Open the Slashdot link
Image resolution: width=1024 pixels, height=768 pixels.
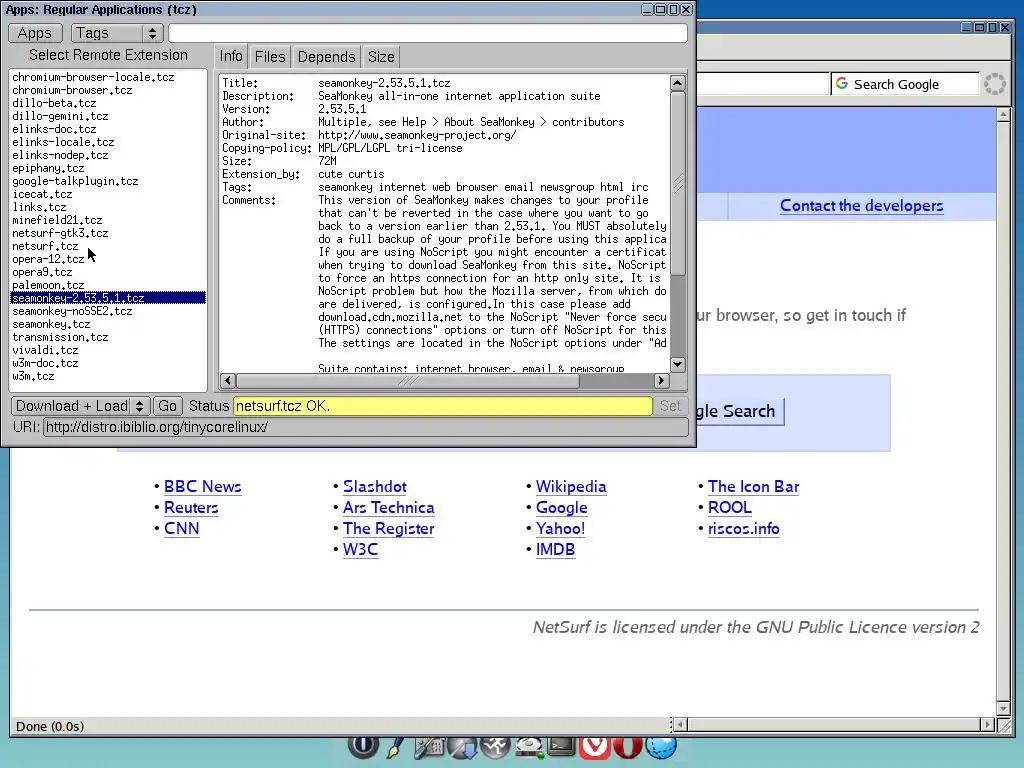tap(375, 487)
